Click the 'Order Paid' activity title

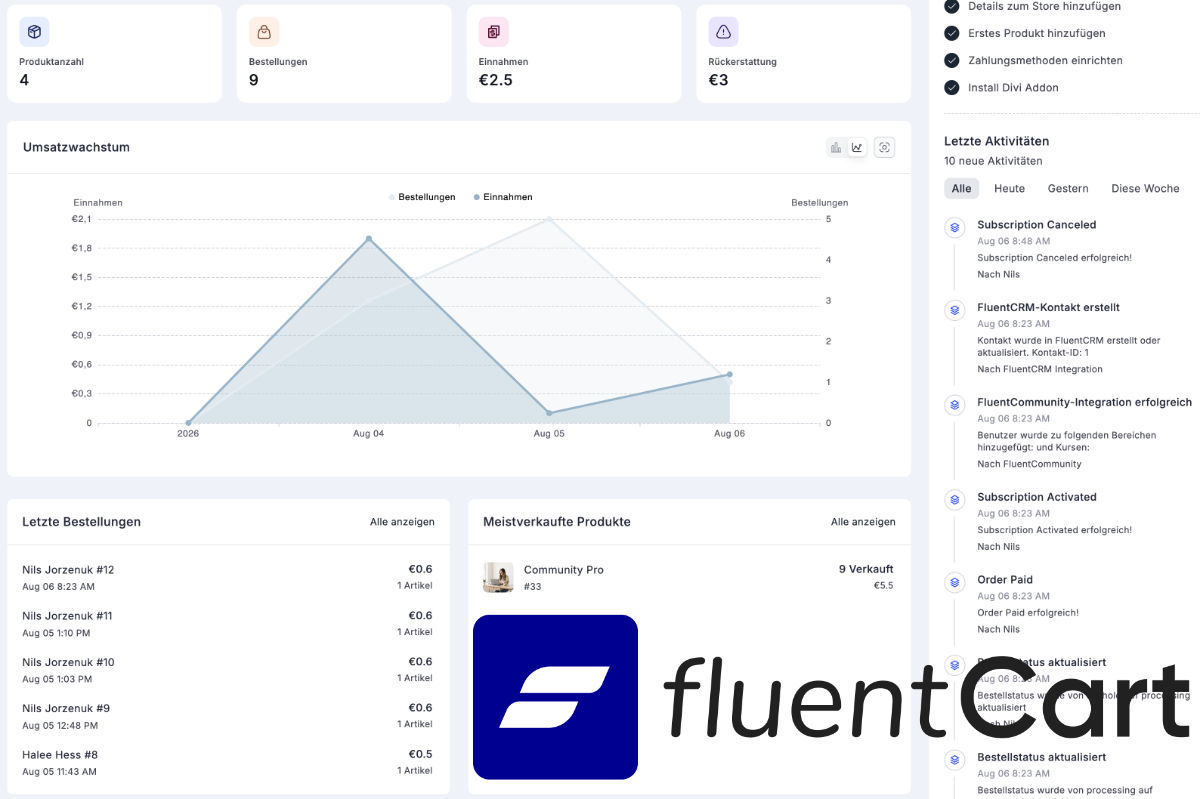tap(1005, 579)
